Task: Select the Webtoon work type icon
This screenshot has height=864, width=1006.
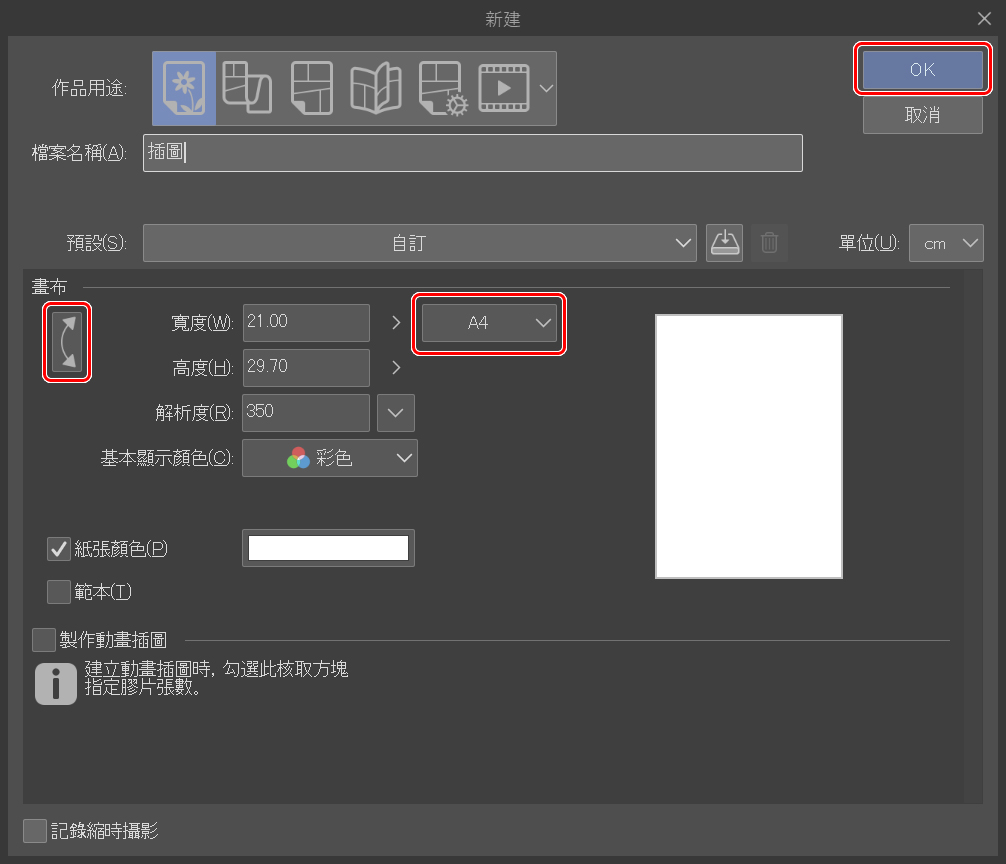Action: coord(246,88)
